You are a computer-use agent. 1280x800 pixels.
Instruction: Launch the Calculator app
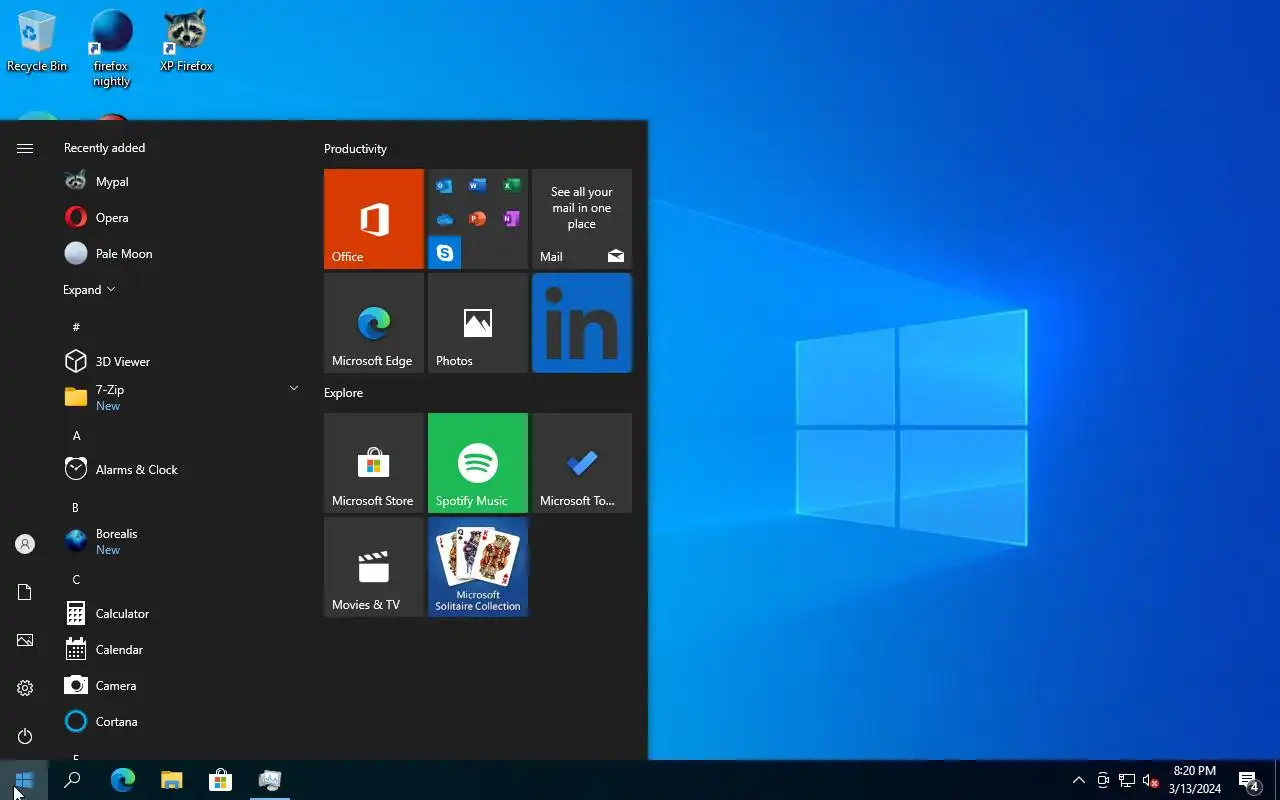click(x=182, y=614)
